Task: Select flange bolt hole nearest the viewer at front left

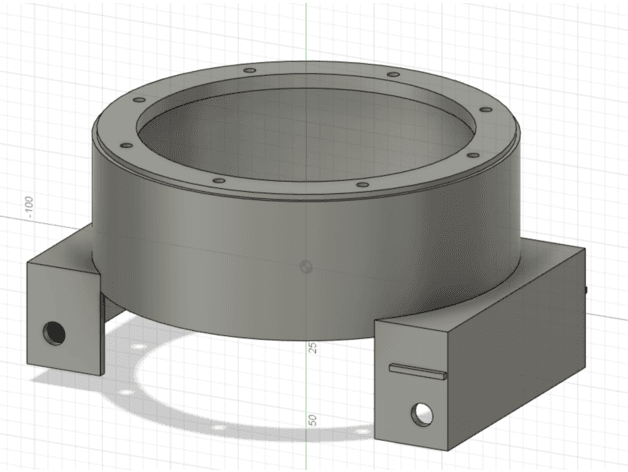Action: (x=219, y=181)
